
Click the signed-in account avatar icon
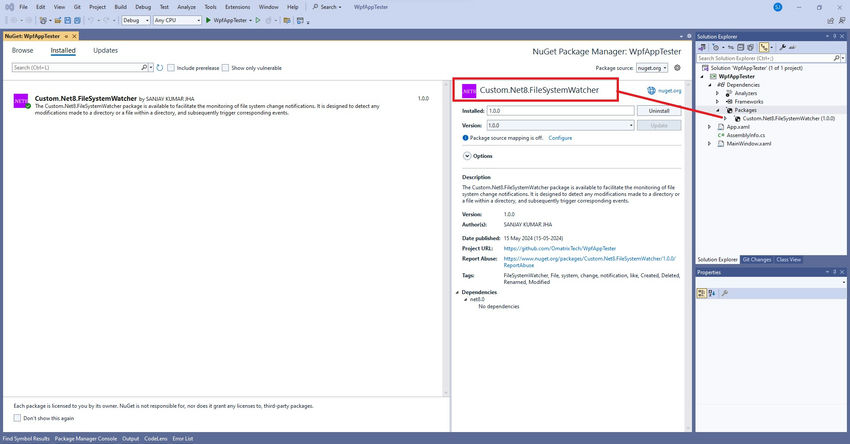pyautogui.click(x=778, y=7)
